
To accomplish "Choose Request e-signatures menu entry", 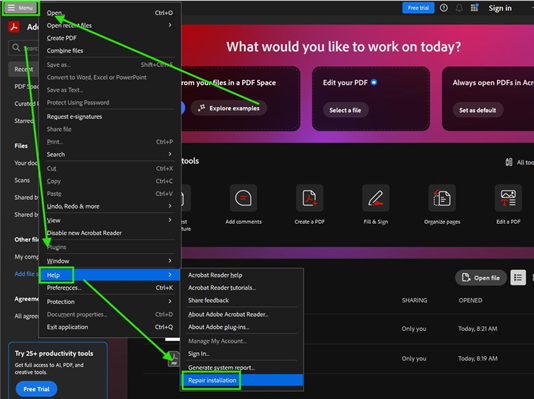I will [x=110, y=116].
